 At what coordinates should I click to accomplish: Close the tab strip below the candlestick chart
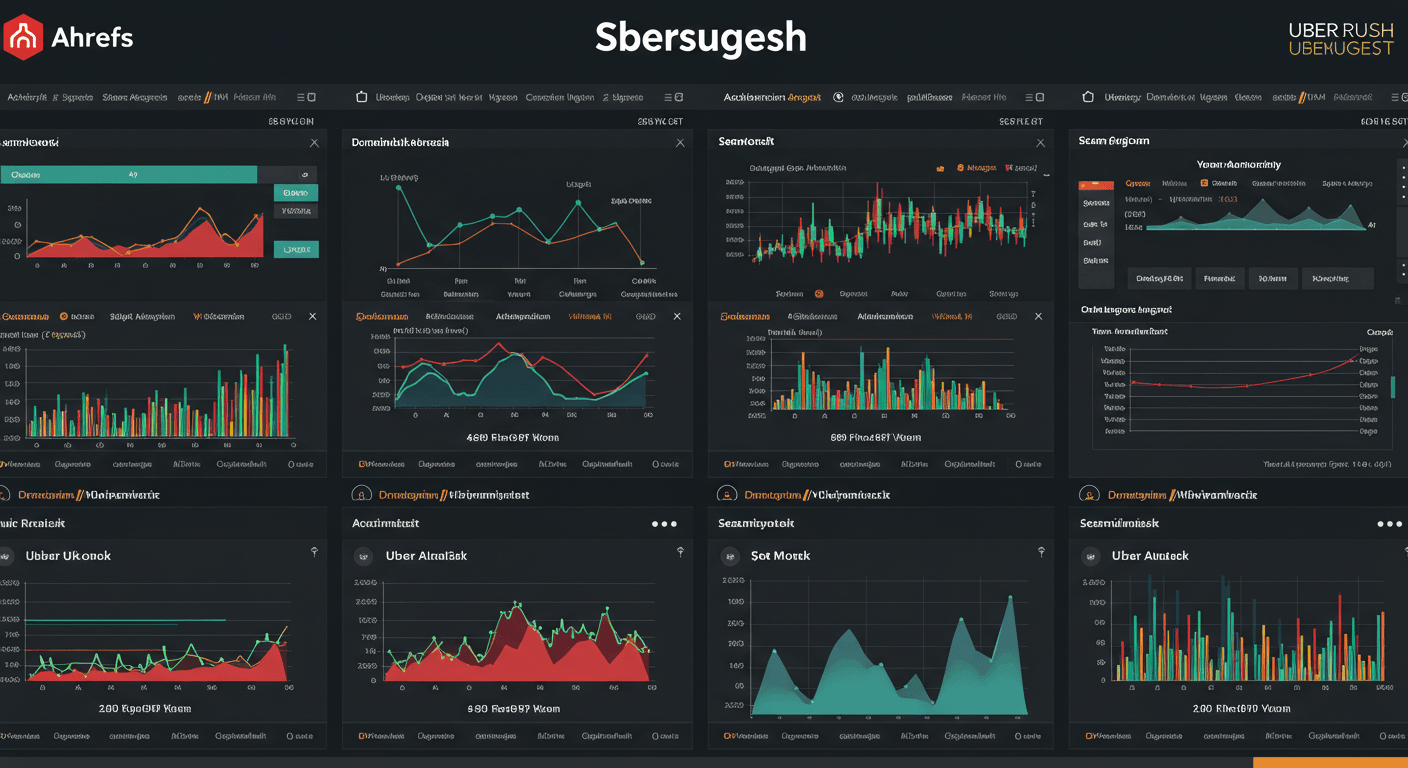1040,316
